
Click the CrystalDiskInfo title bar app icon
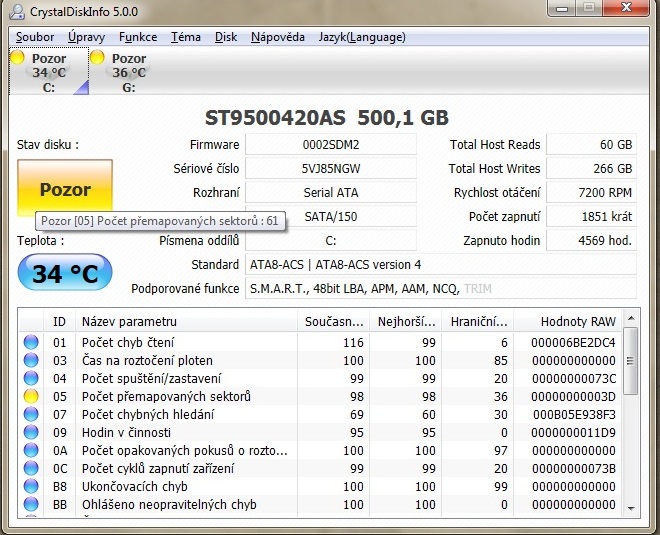tap(18, 11)
